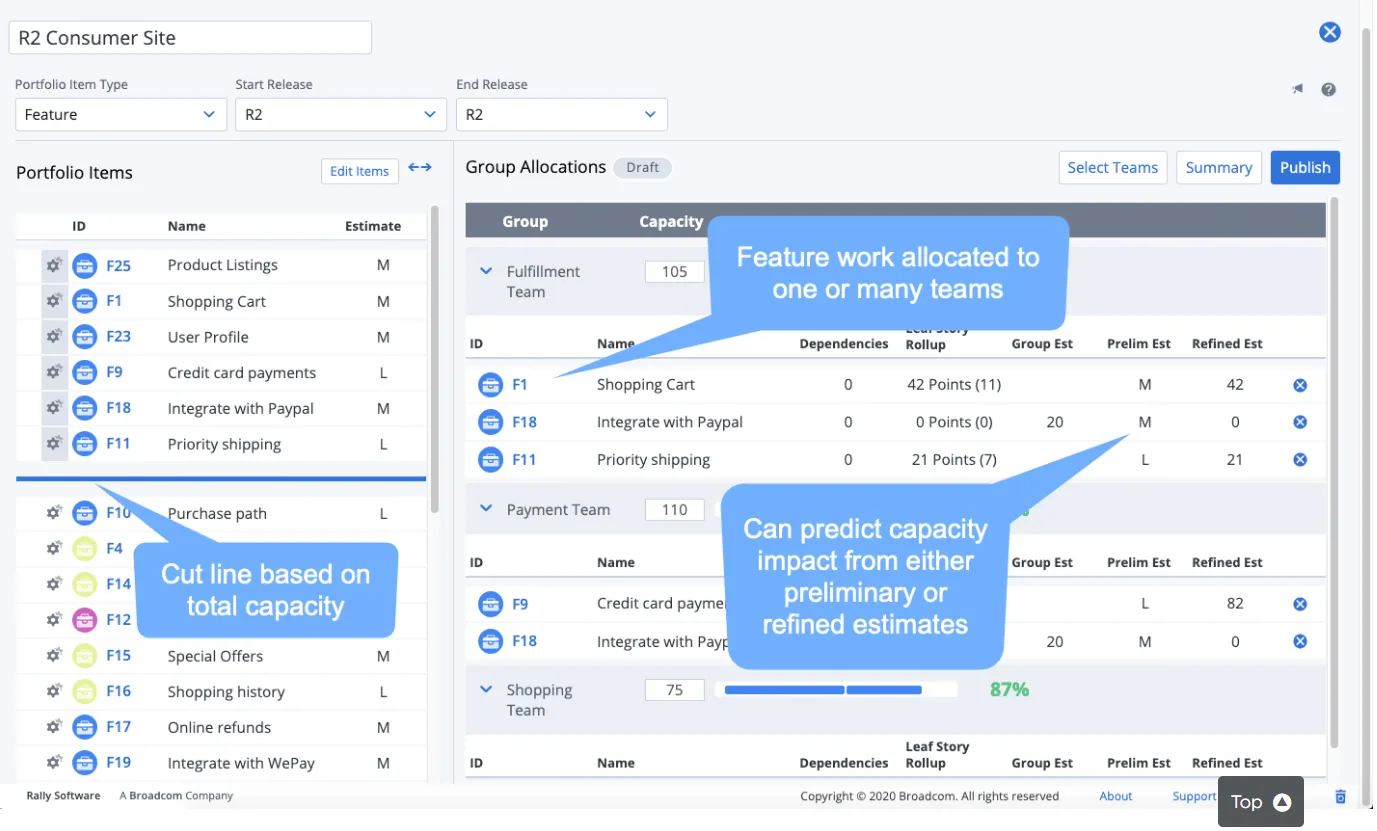The width and height of the screenshot is (1377, 831).
Task: Remove F11 Priority shipping allocation
Action: (x=1300, y=460)
